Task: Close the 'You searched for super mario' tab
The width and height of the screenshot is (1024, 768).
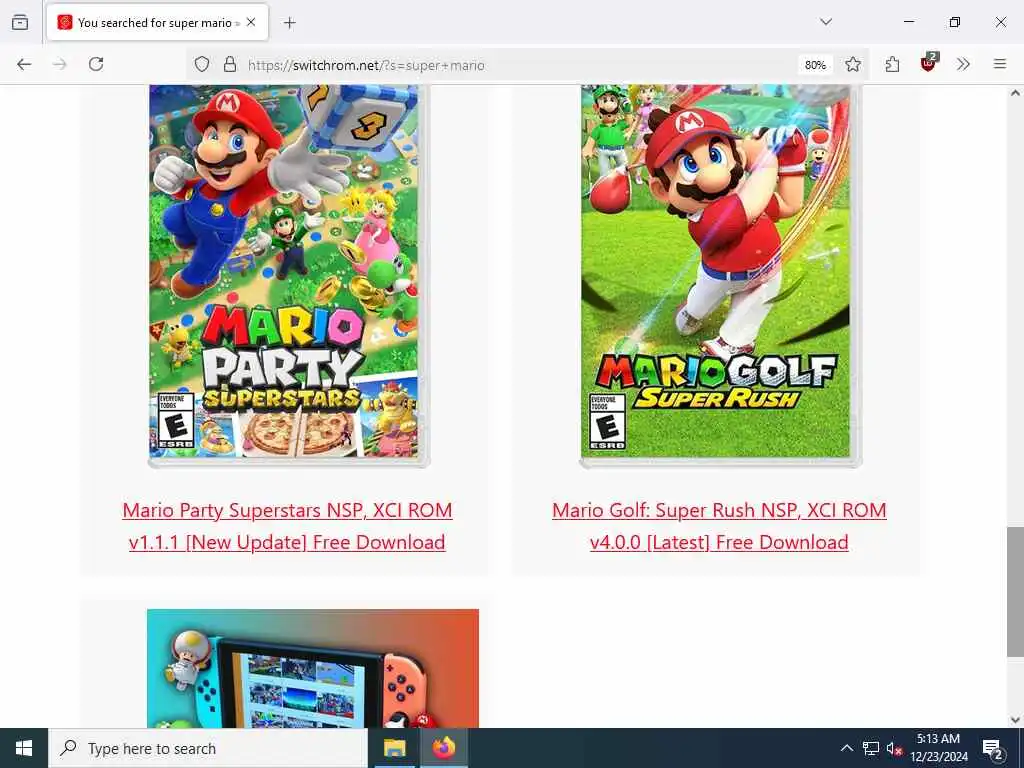Action: click(251, 22)
